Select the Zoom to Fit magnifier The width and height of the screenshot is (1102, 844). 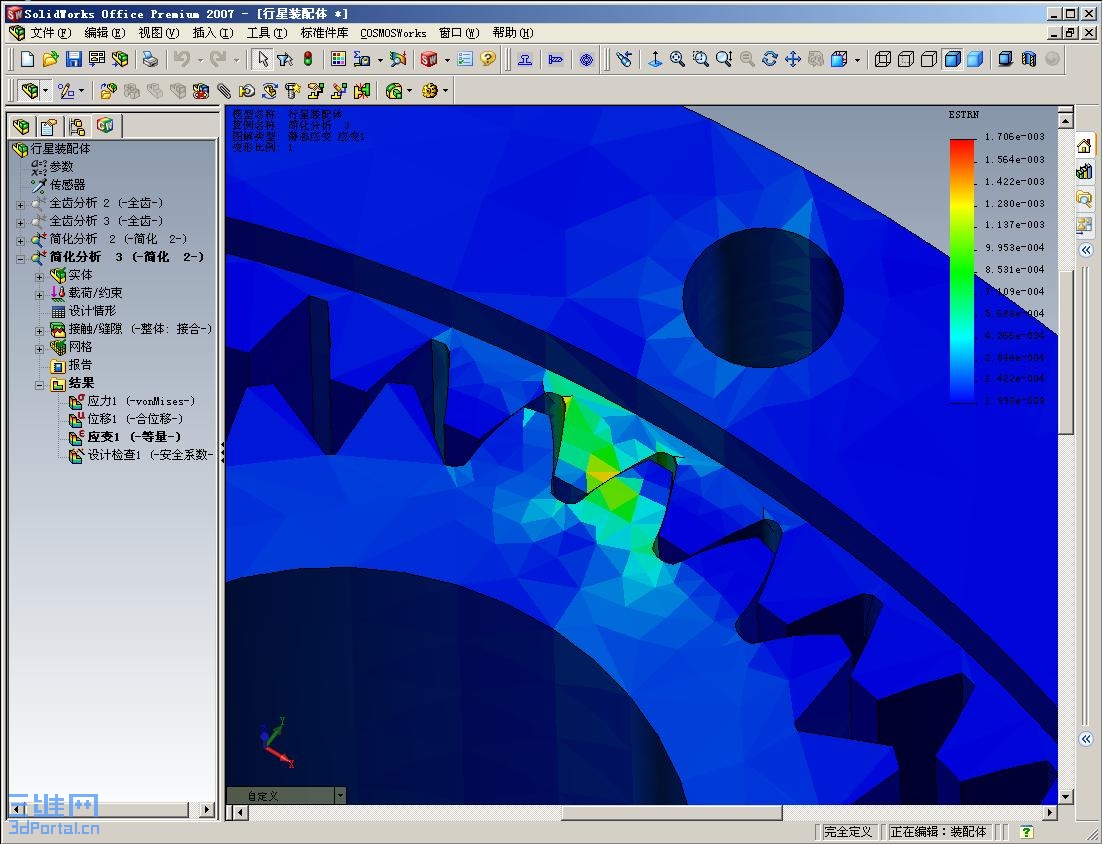677,59
